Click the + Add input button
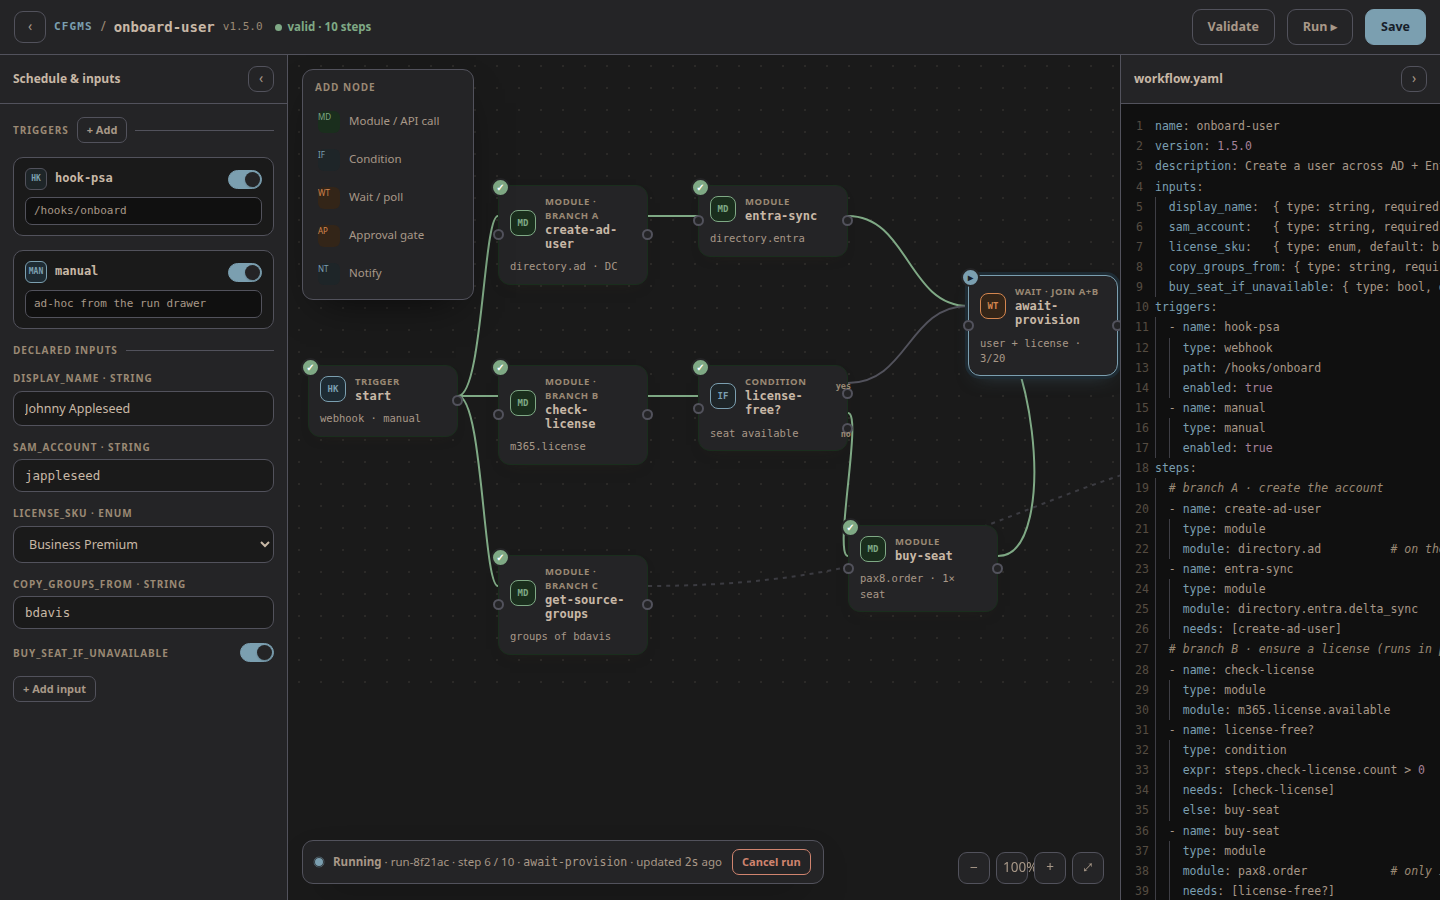1440x900 pixels. click(x=54, y=689)
